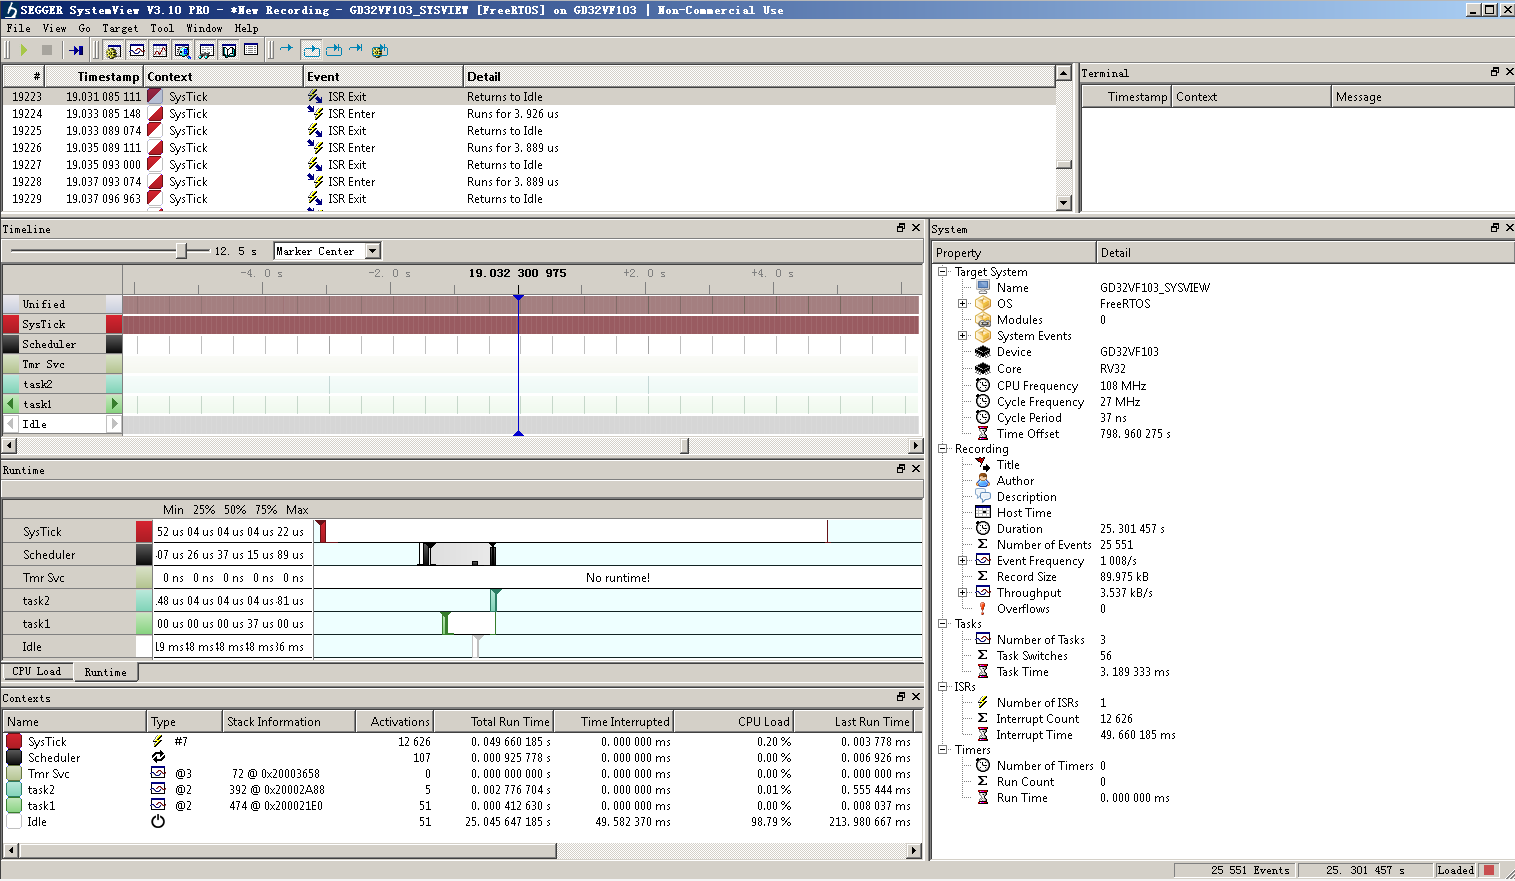This screenshot has width=1515, height=881.
Task: Close the Contexts panel
Action: coord(916,697)
